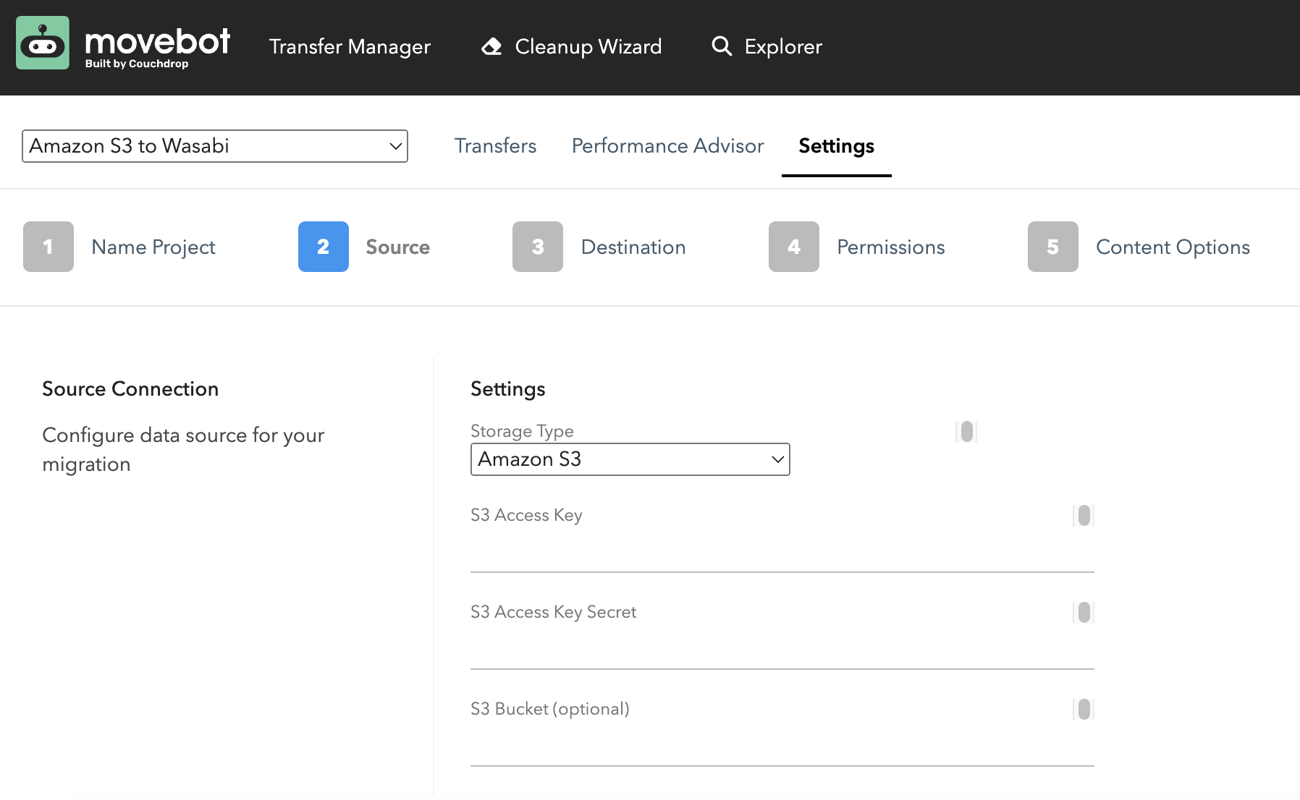Click the magnifying glass icon next to Explorer

(x=722, y=46)
